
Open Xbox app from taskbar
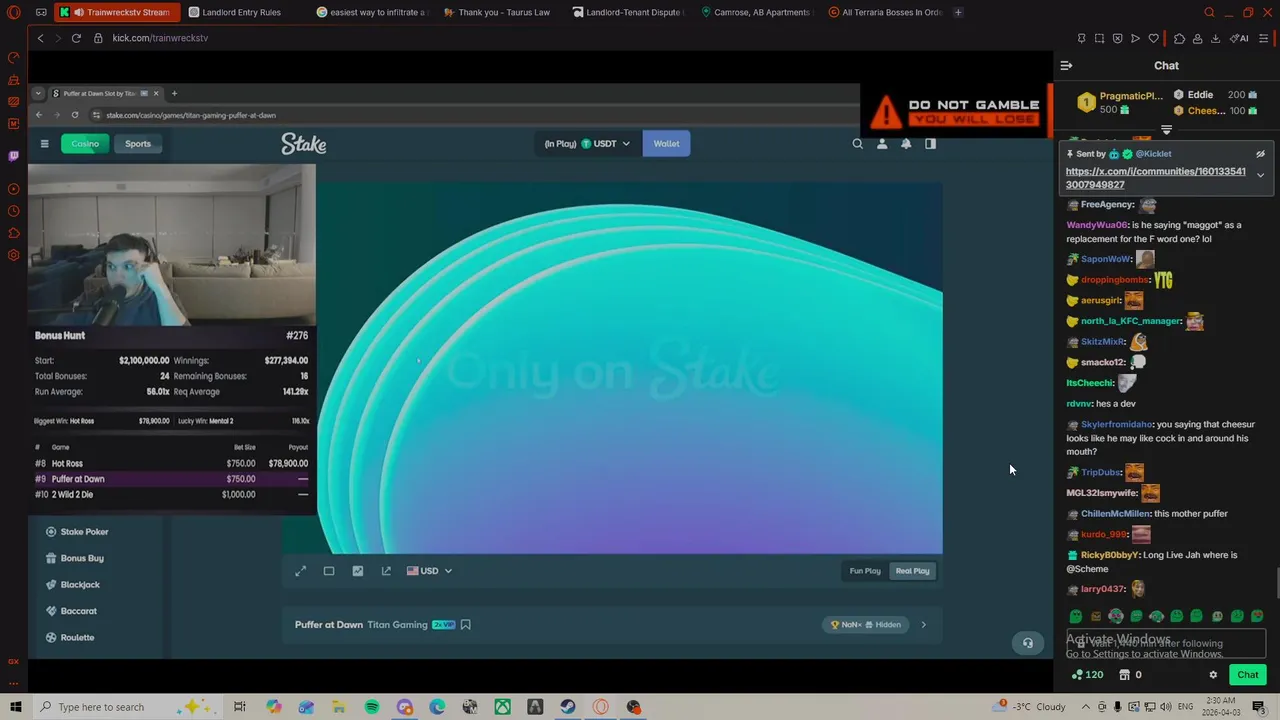tap(503, 707)
